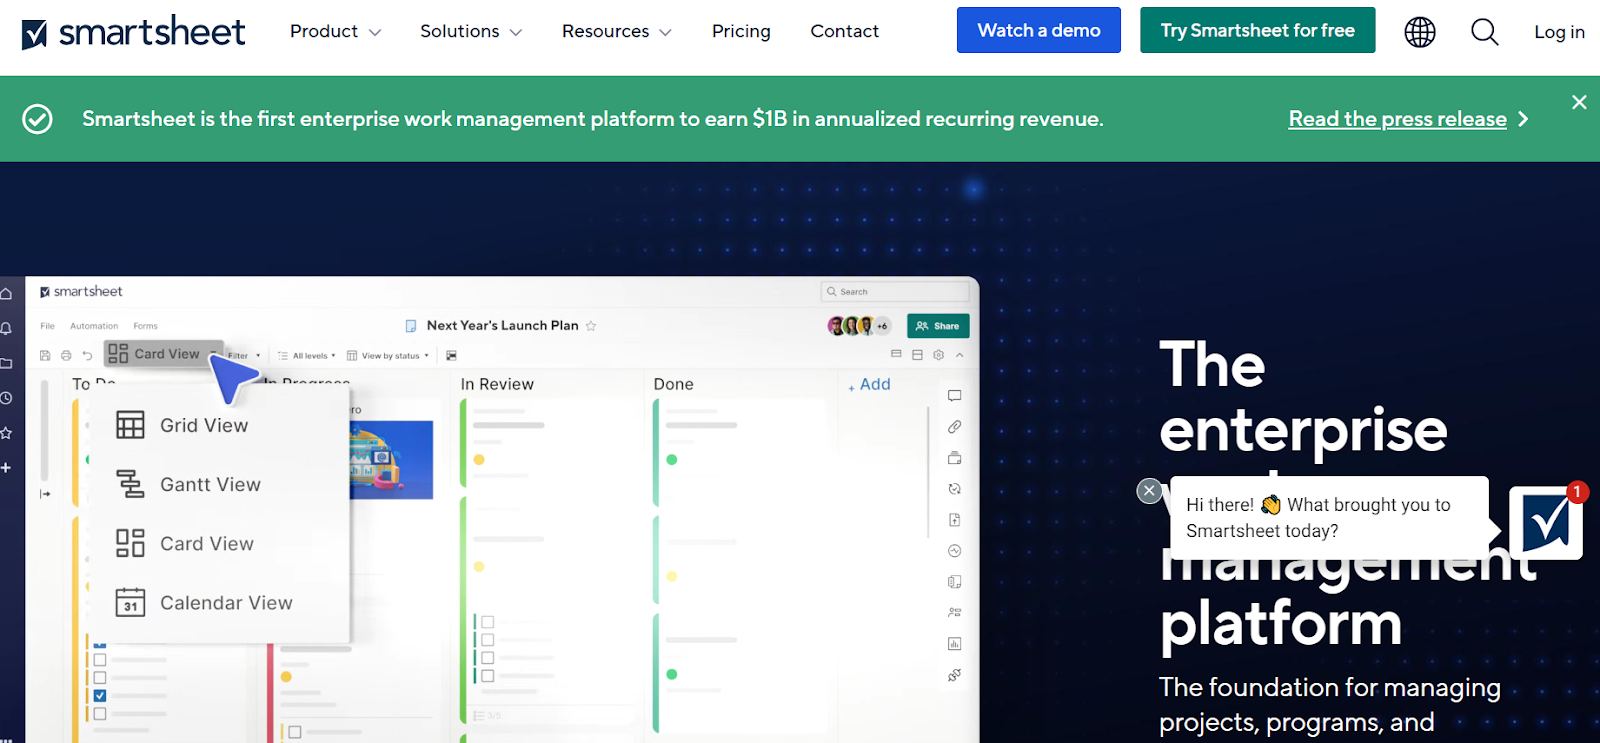1600x743 pixels.
Task: Check first checkbox in In Review card
Action: tap(488, 622)
